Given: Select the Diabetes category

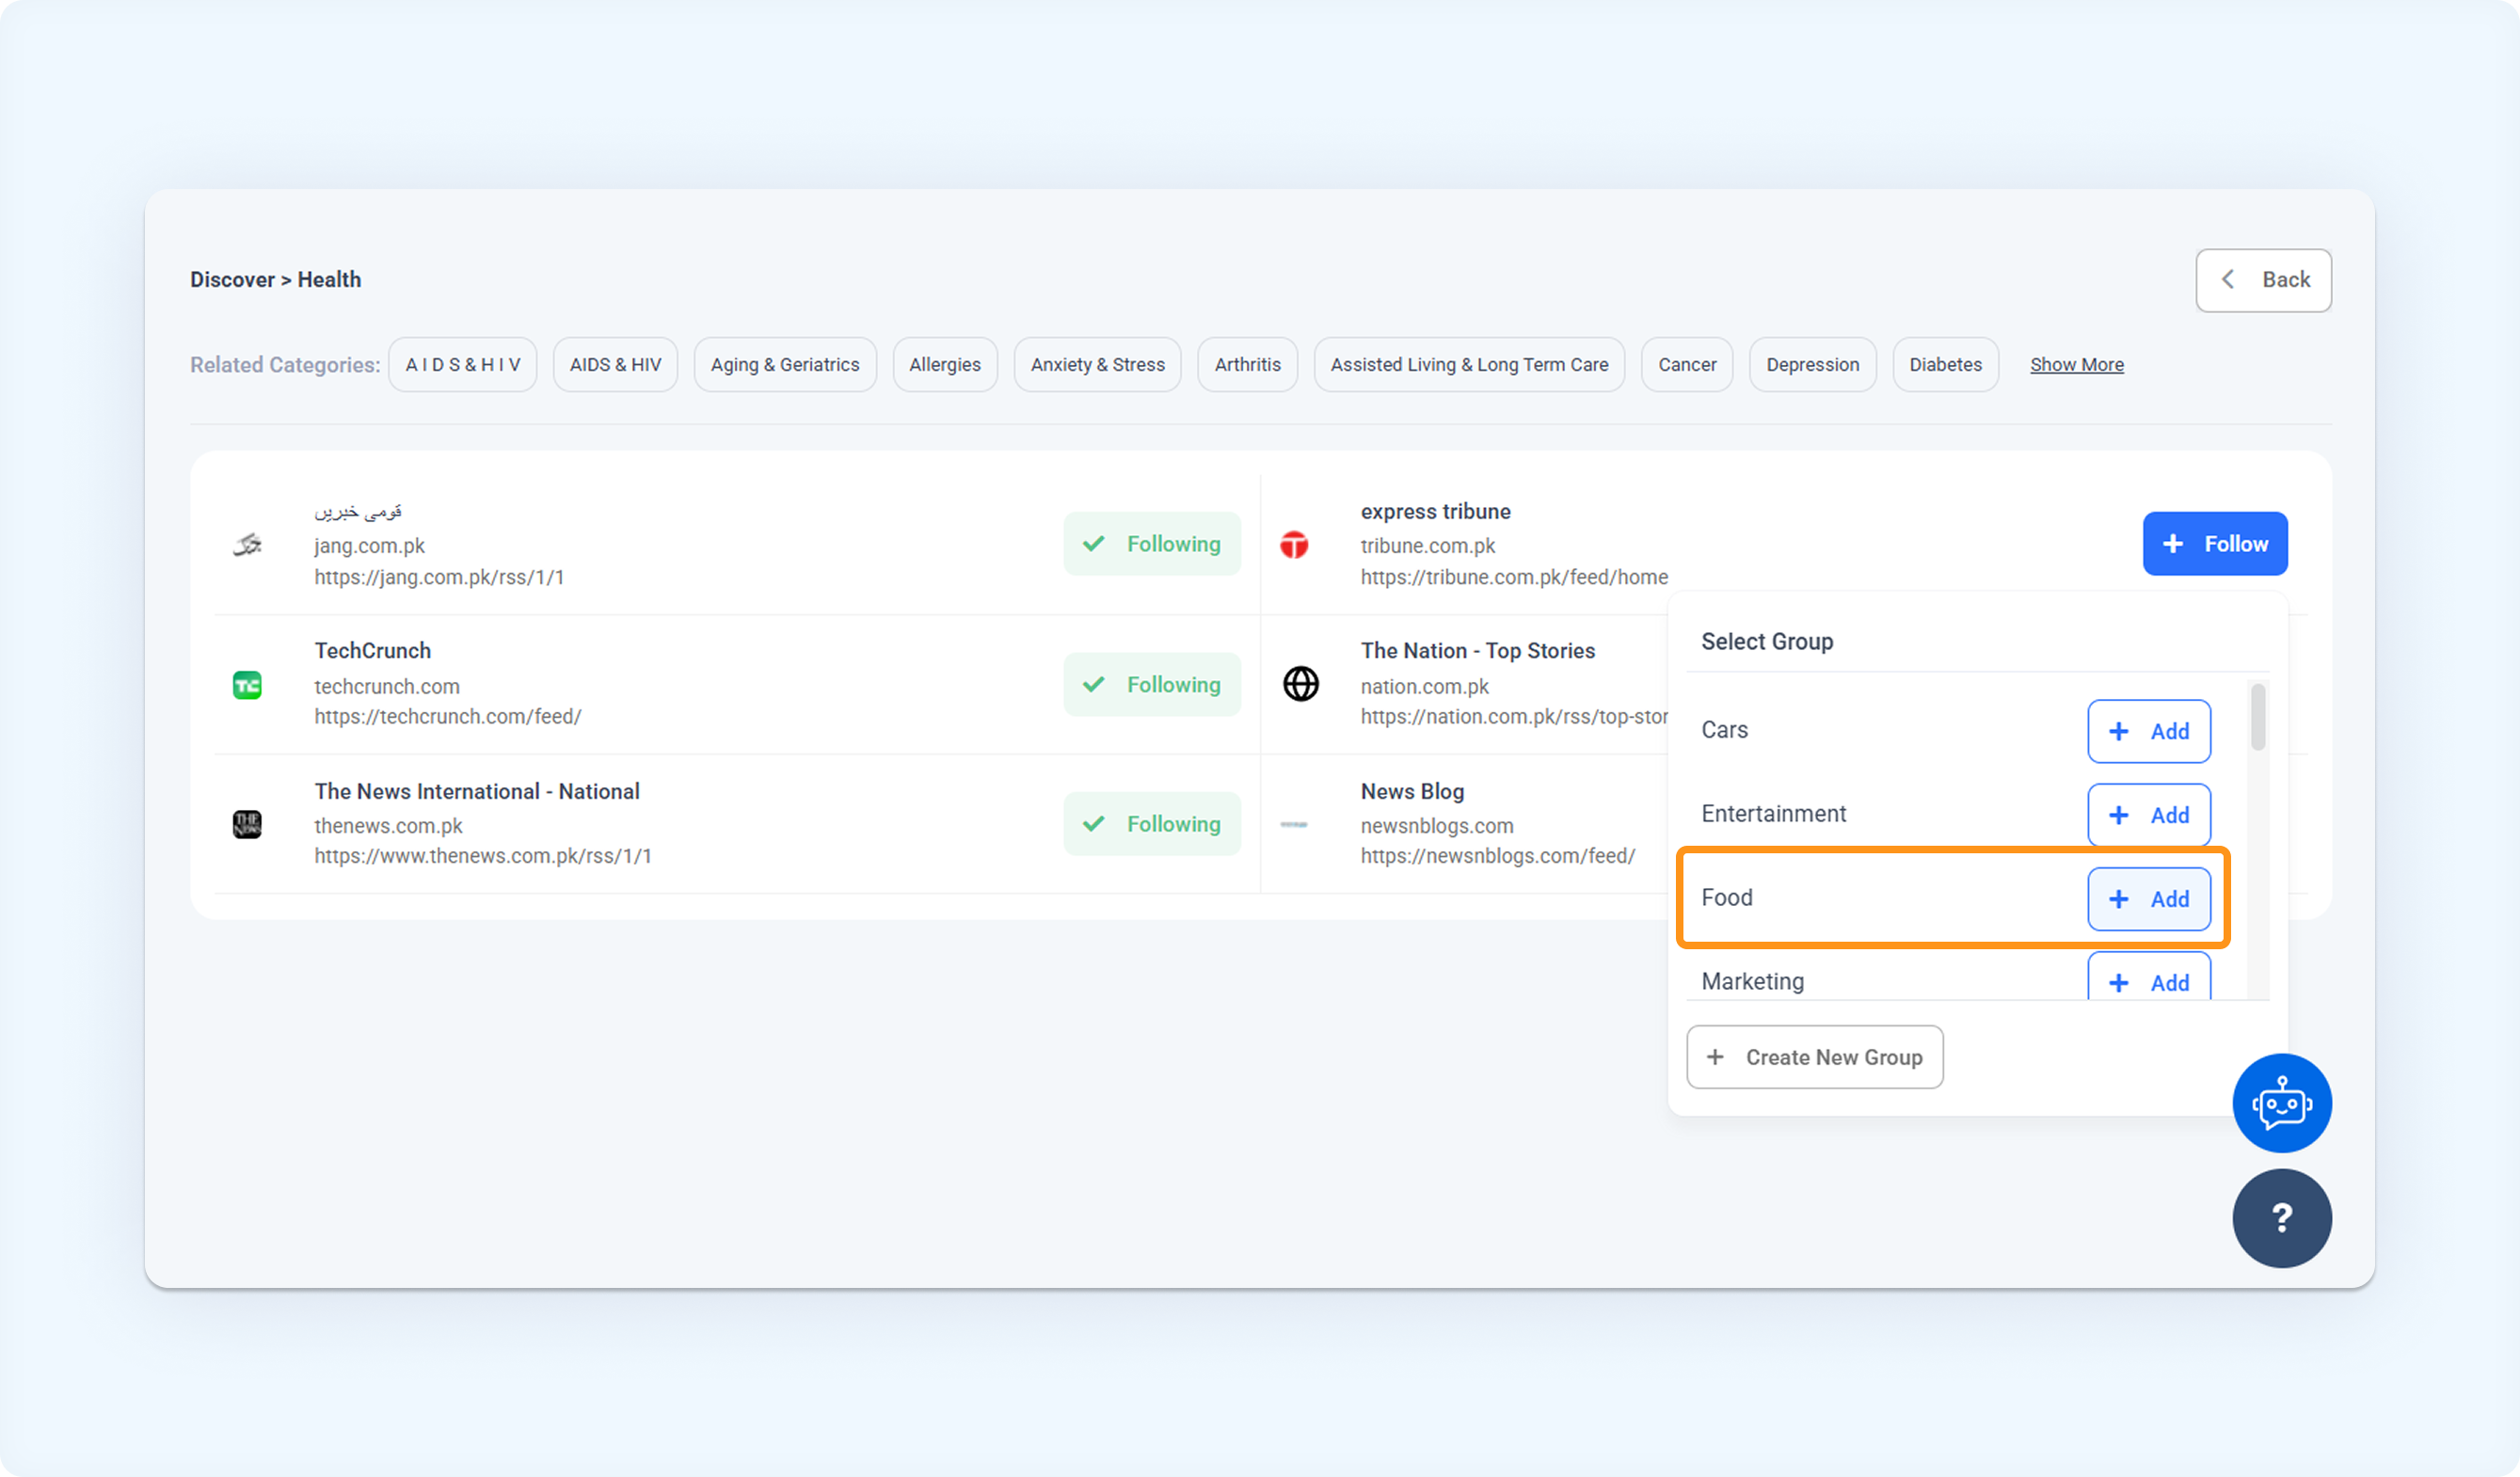Looking at the screenshot, I should coord(1945,365).
